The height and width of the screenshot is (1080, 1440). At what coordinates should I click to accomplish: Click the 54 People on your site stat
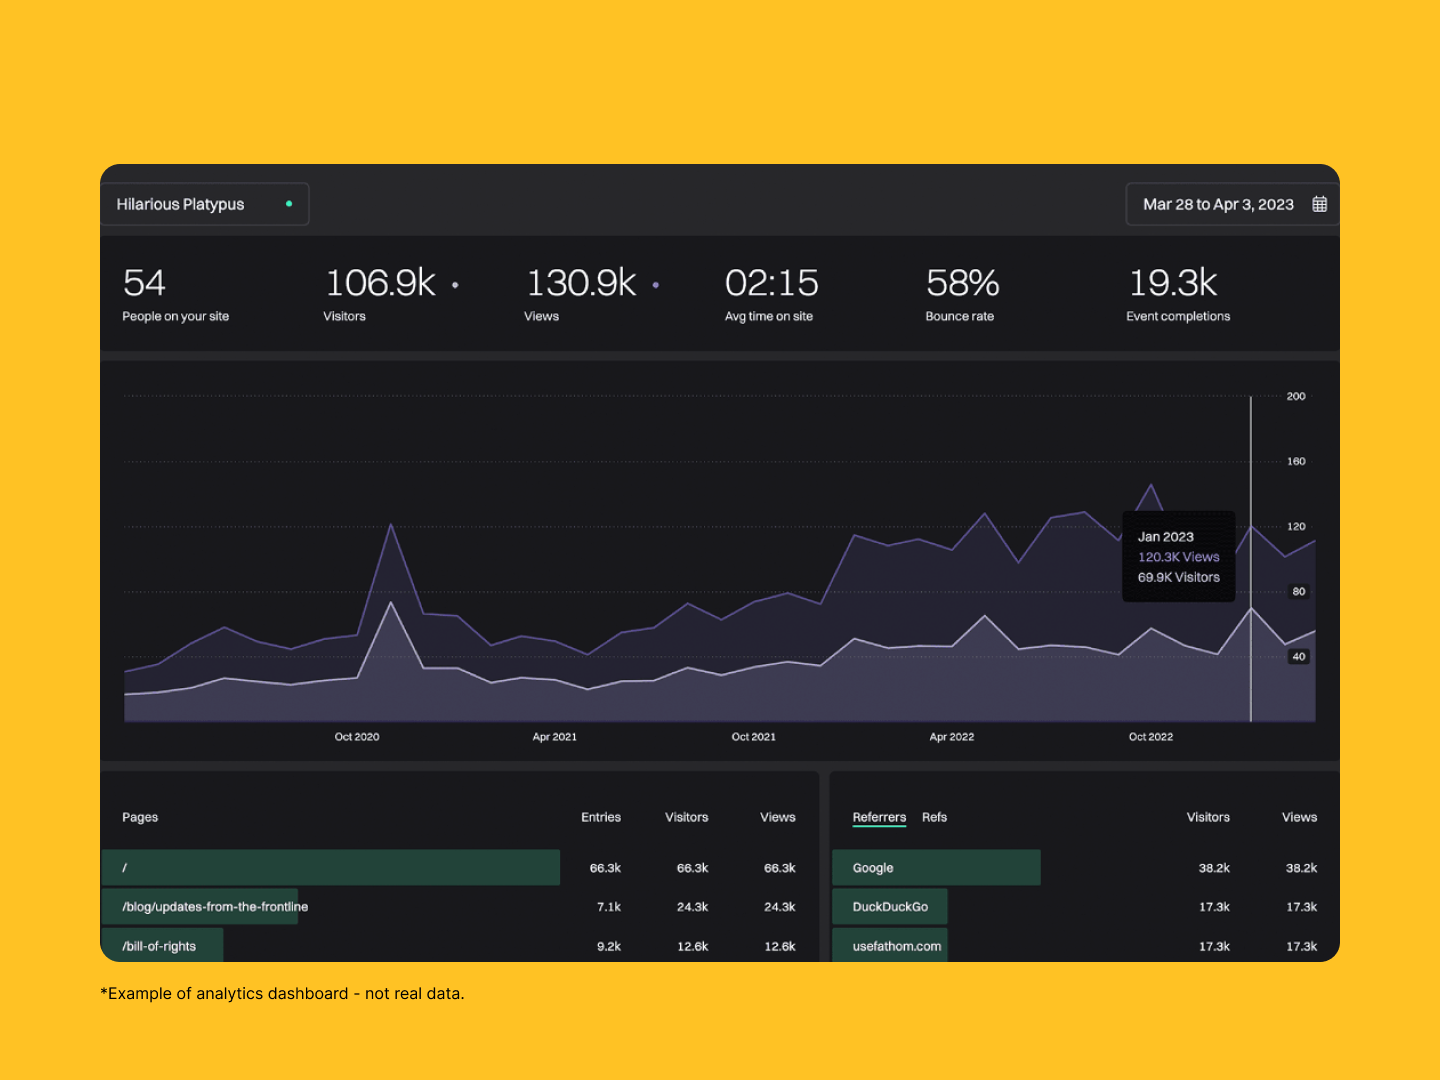tap(176, 294)
